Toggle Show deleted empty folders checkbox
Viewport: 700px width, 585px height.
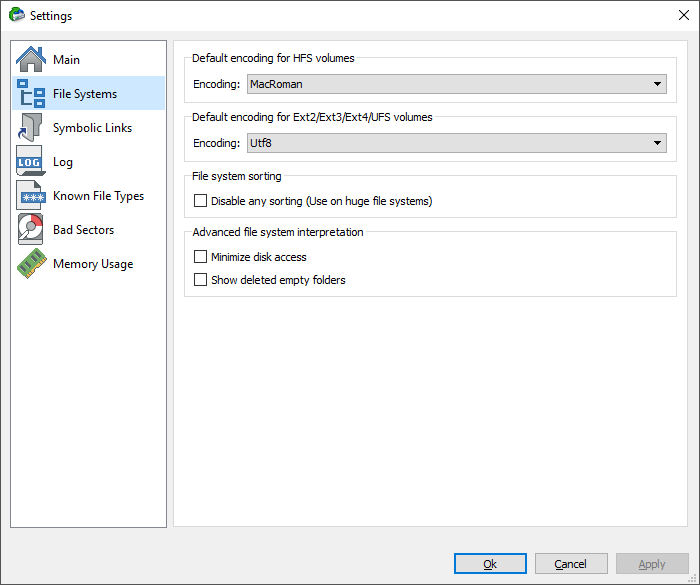pos(200,280)
